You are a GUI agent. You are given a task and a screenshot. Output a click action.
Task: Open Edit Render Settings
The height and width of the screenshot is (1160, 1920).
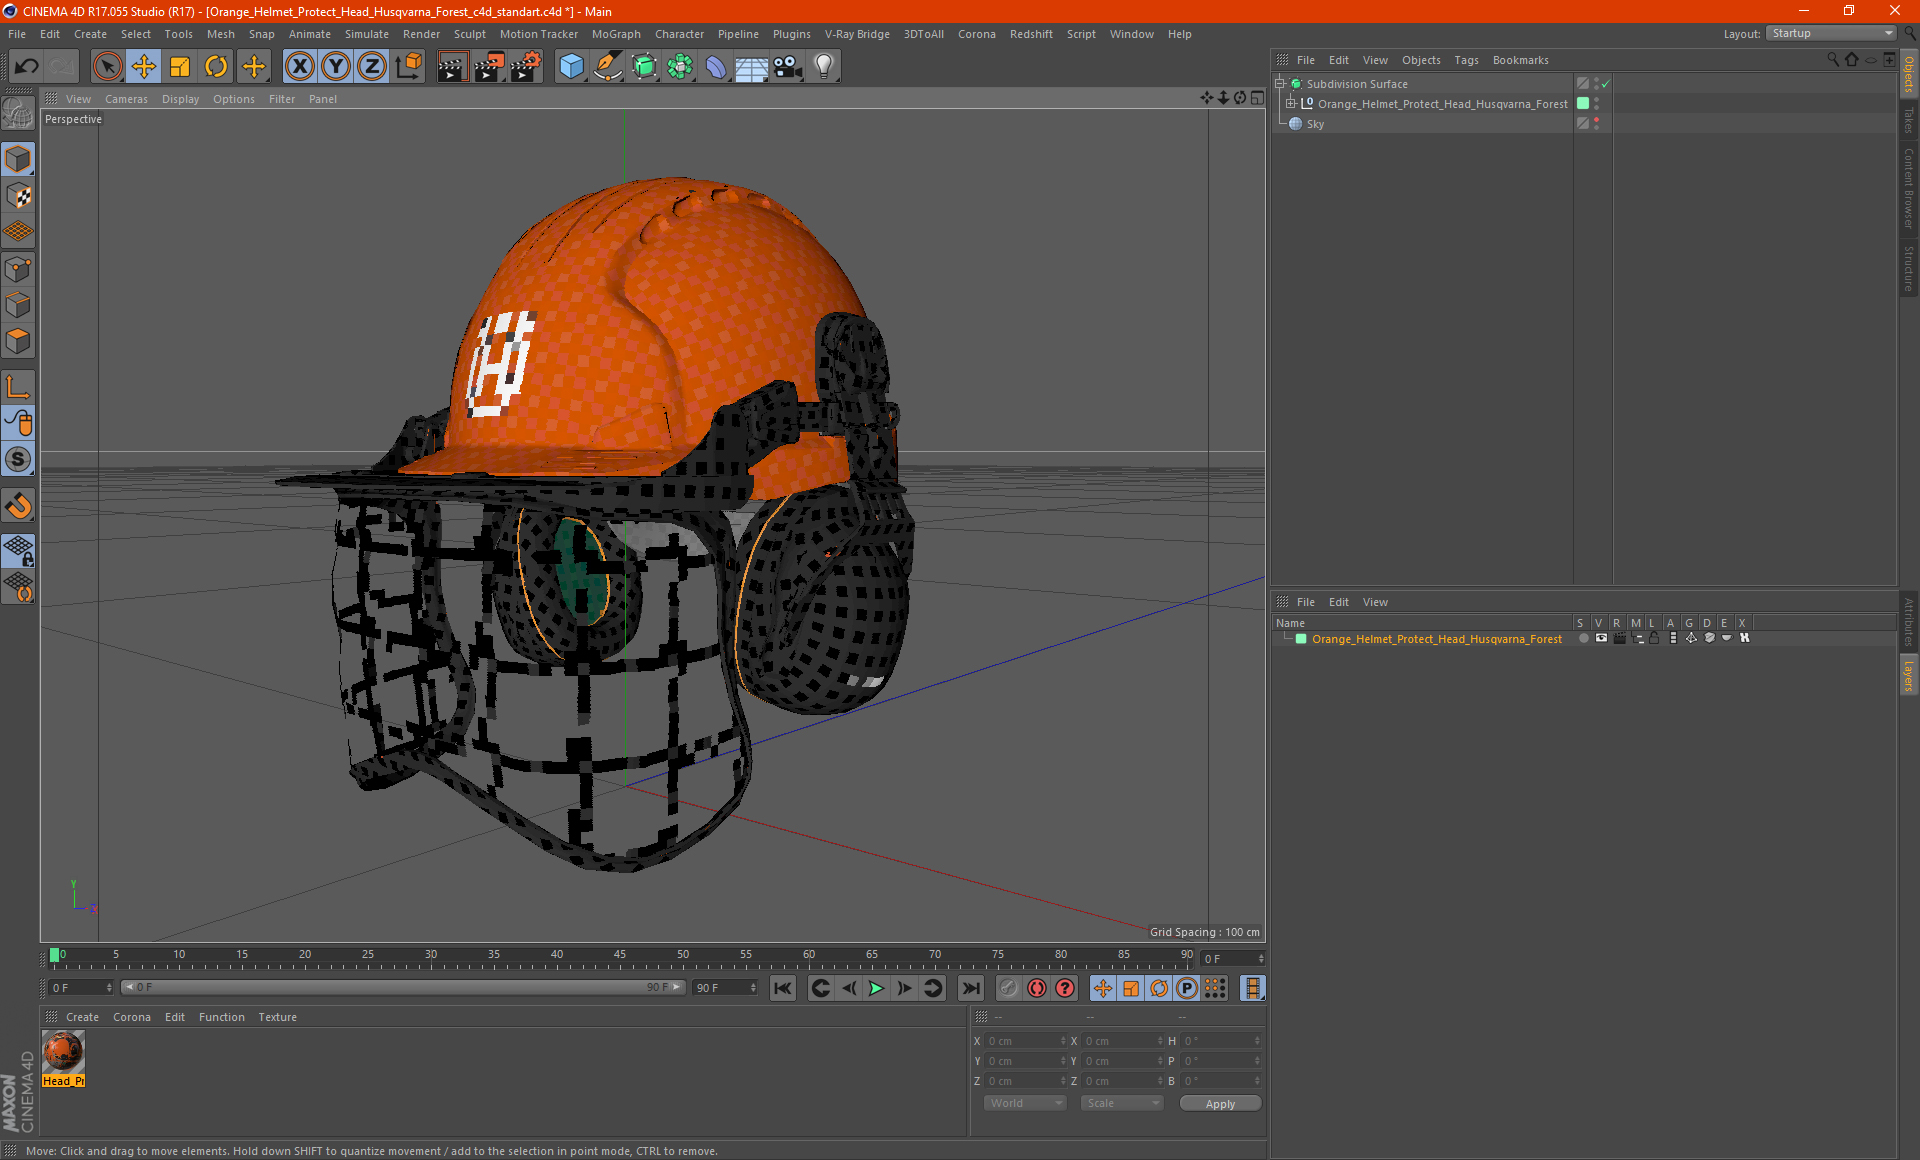coord(526,67)
